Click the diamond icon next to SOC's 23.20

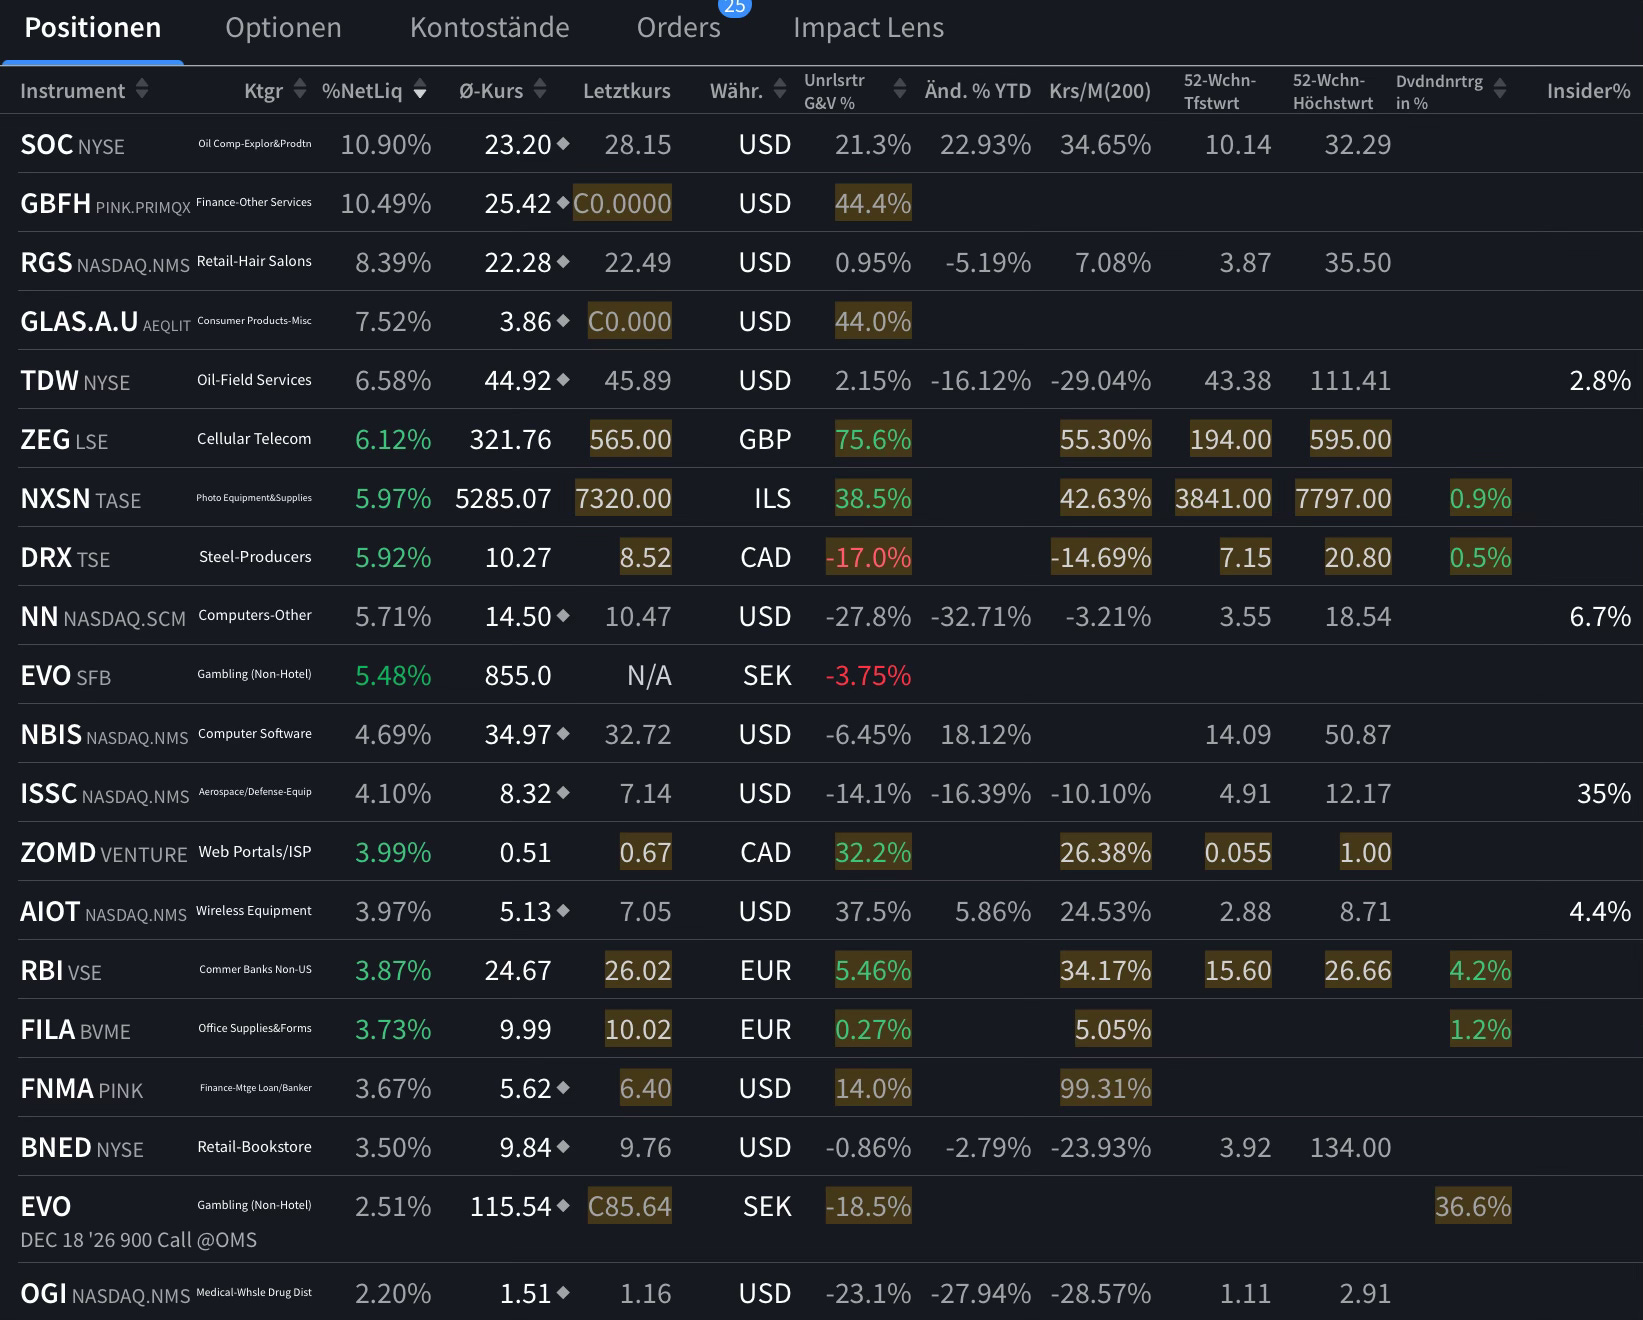[x=563, y=144]
